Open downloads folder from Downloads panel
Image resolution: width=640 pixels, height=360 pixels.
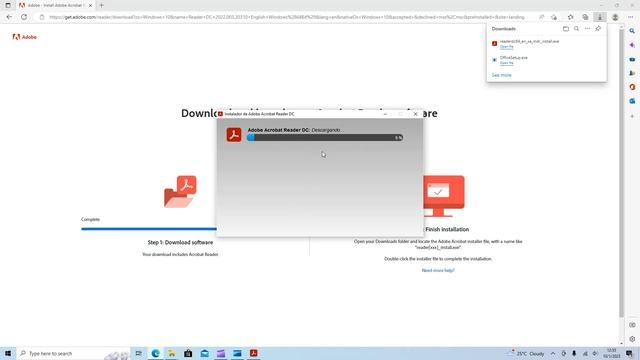[566, 29]
